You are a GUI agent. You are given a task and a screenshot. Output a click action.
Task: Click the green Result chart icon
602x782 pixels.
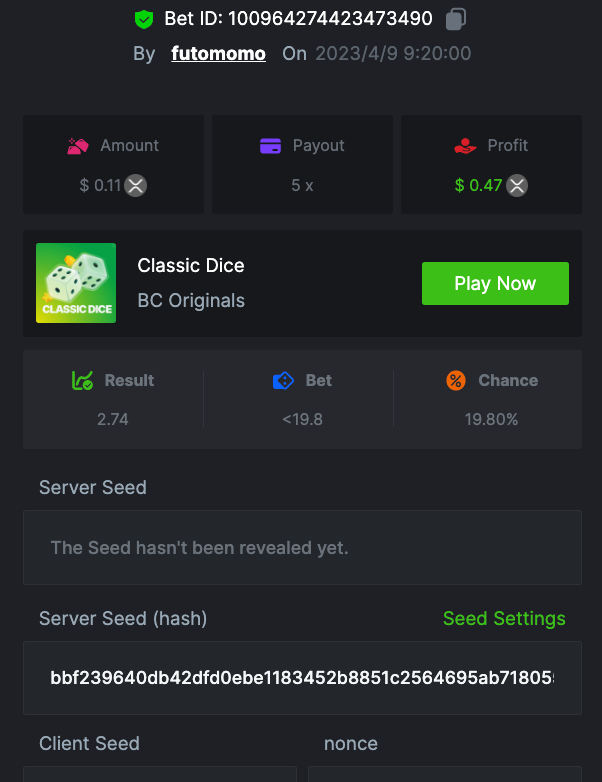[x=82, y=381]
